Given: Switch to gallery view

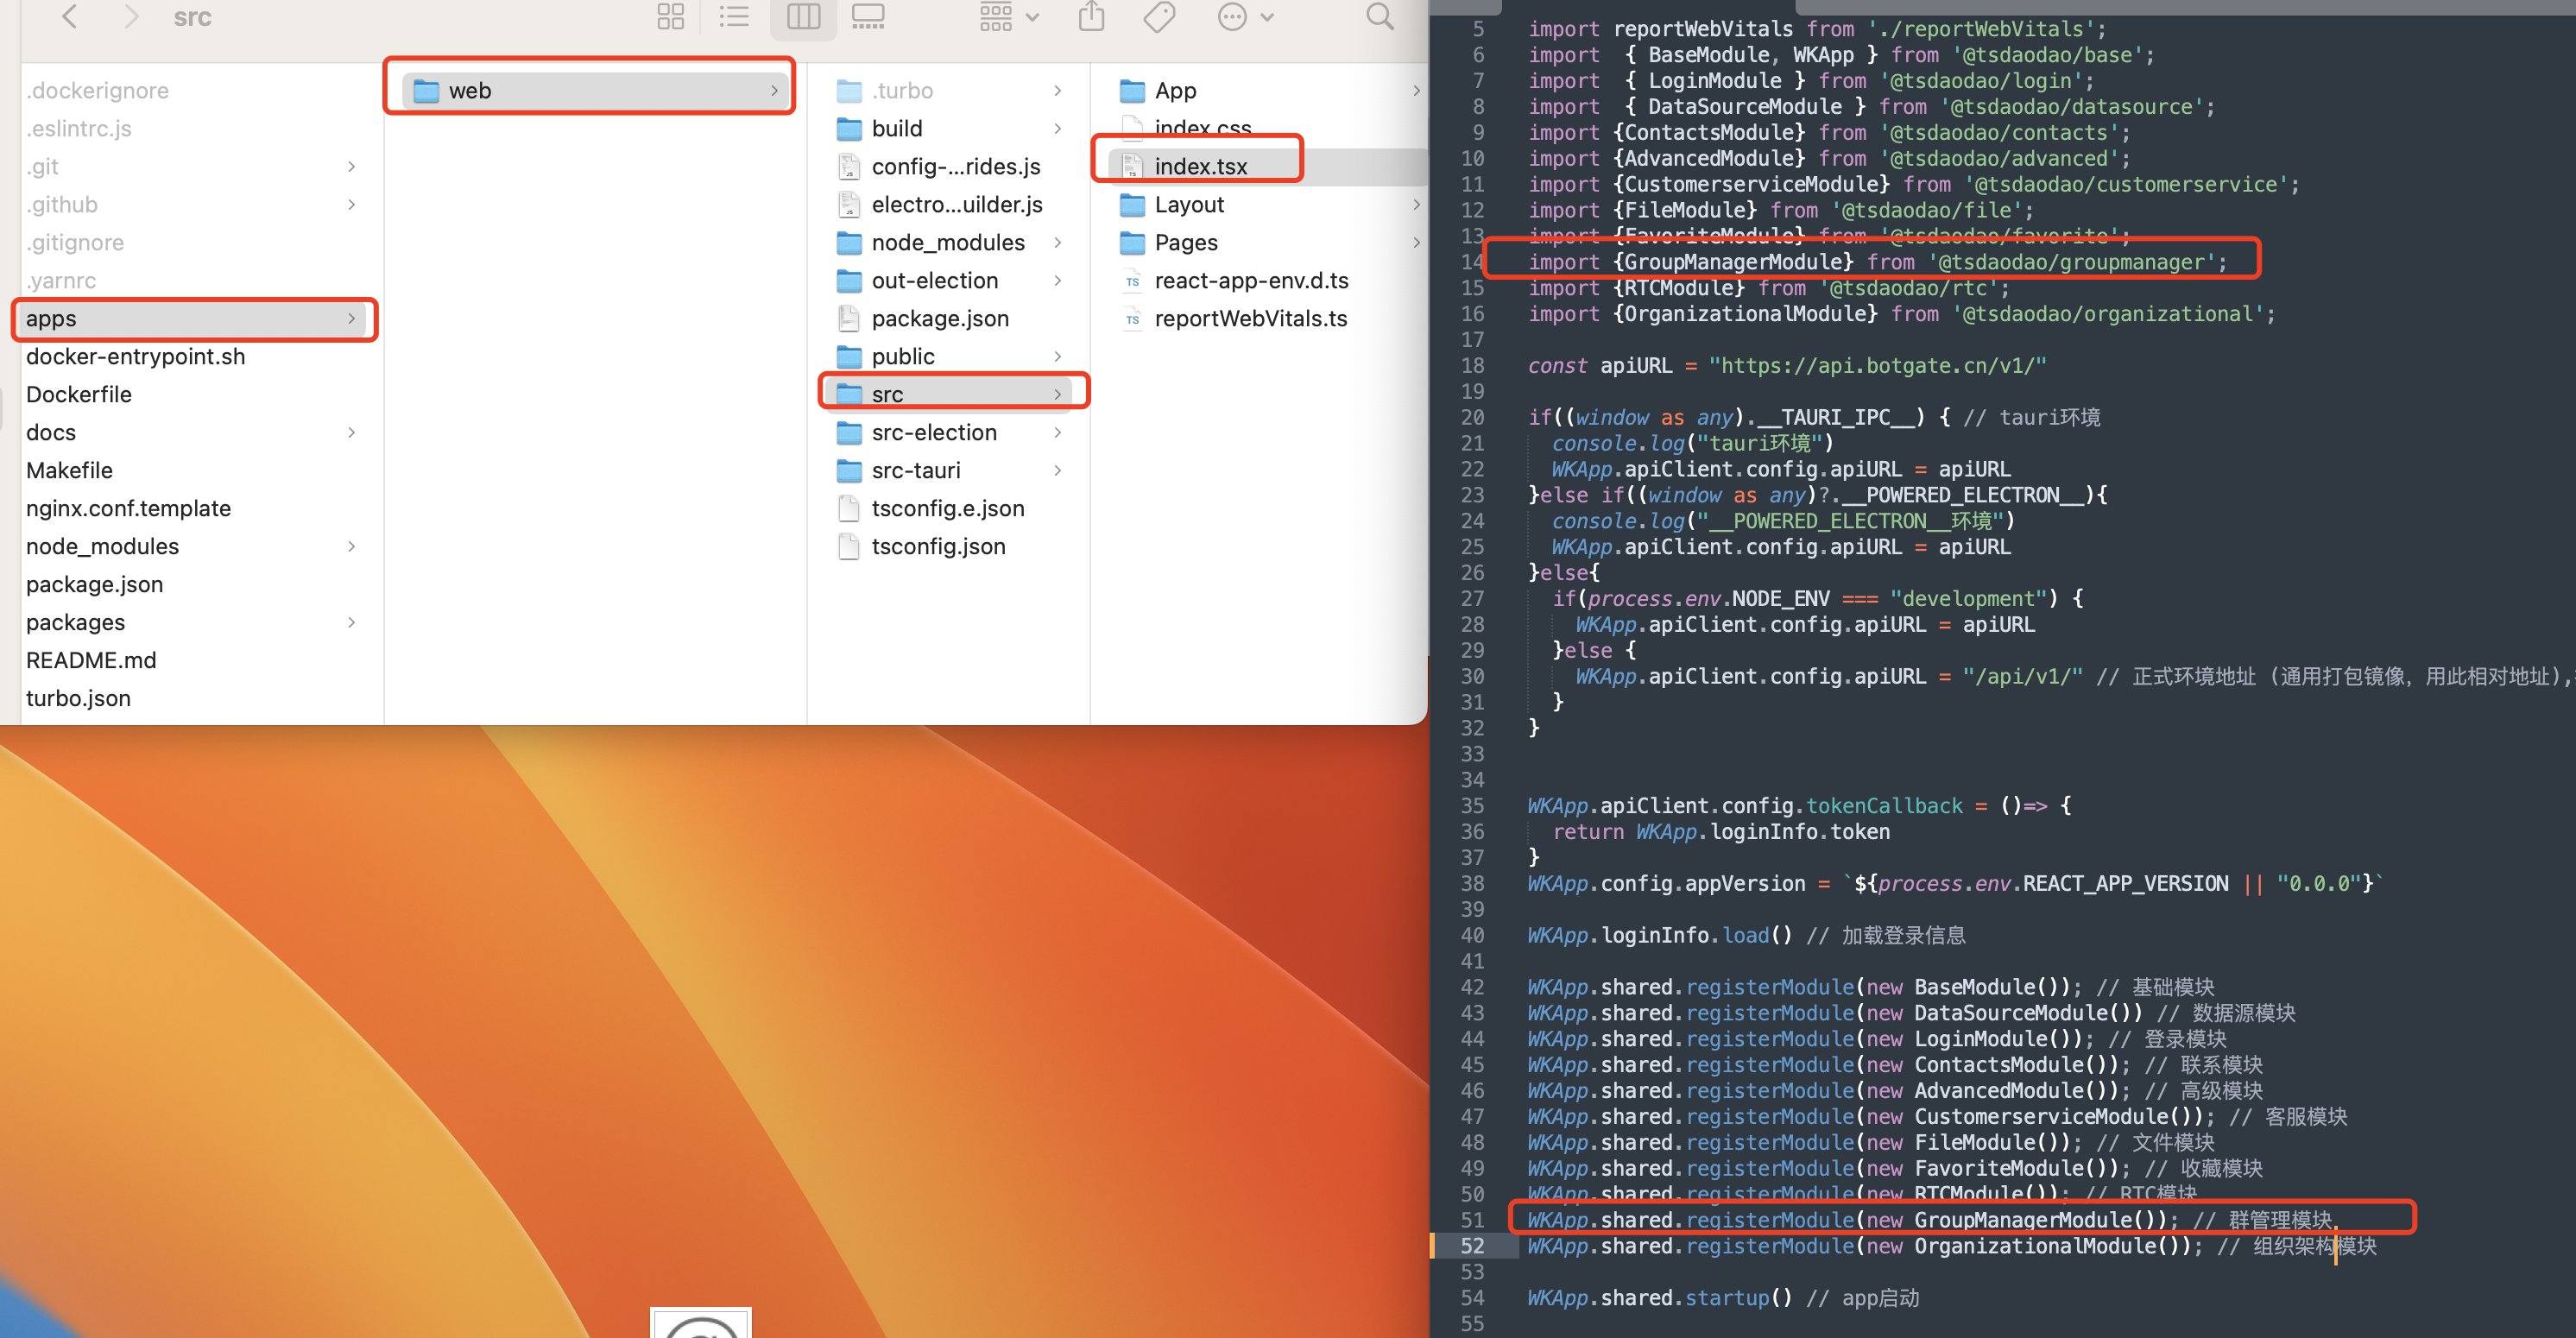Looking at the screenshot, I should point(867,17).
